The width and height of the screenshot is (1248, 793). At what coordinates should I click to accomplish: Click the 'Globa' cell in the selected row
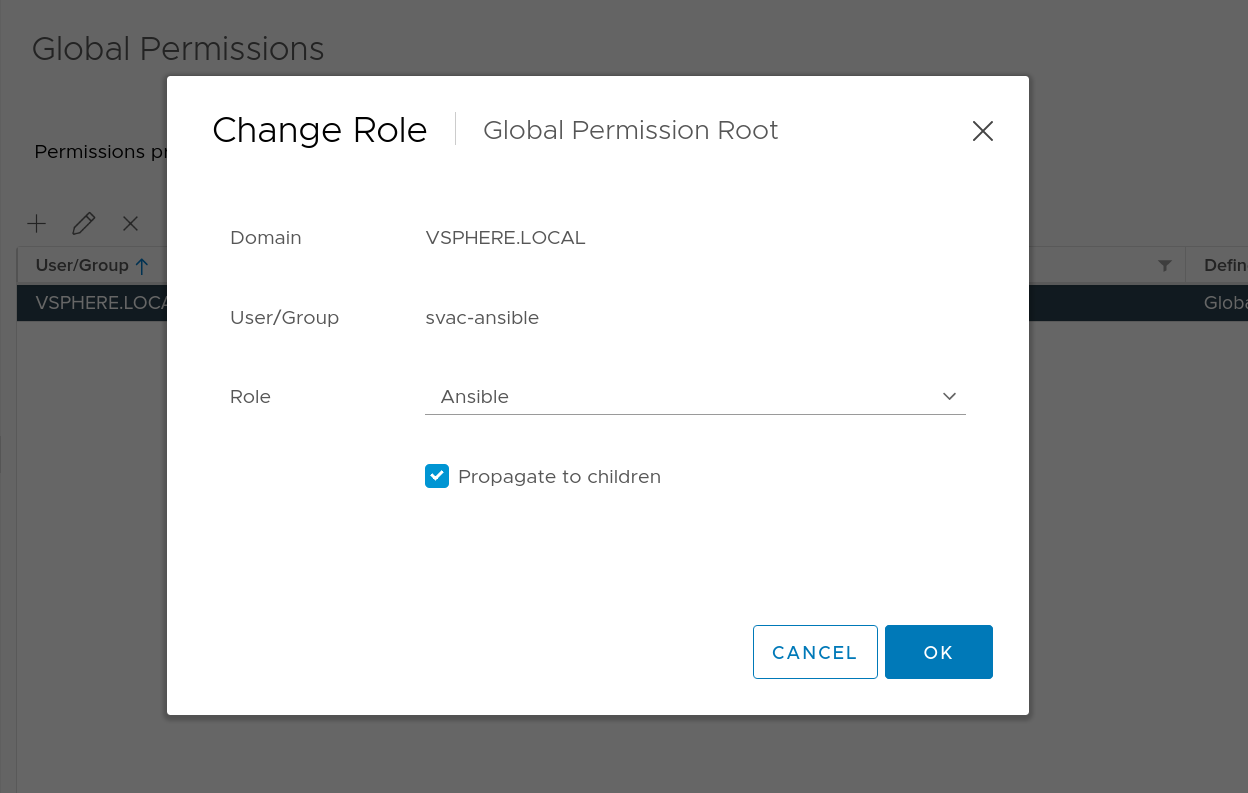1225,303
